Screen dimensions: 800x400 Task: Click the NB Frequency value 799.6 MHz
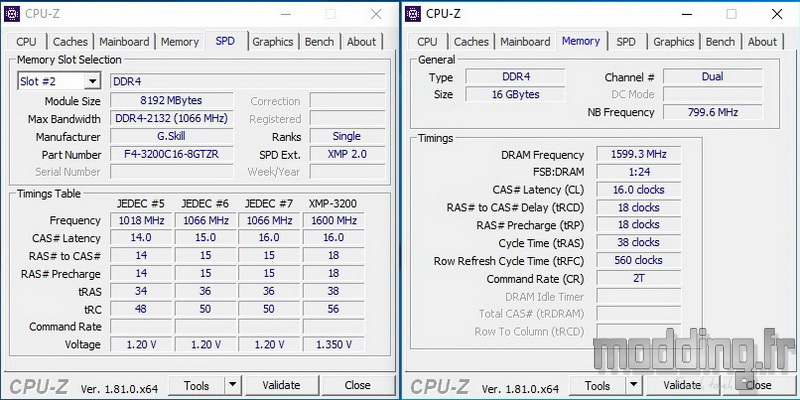coord(712,112)
